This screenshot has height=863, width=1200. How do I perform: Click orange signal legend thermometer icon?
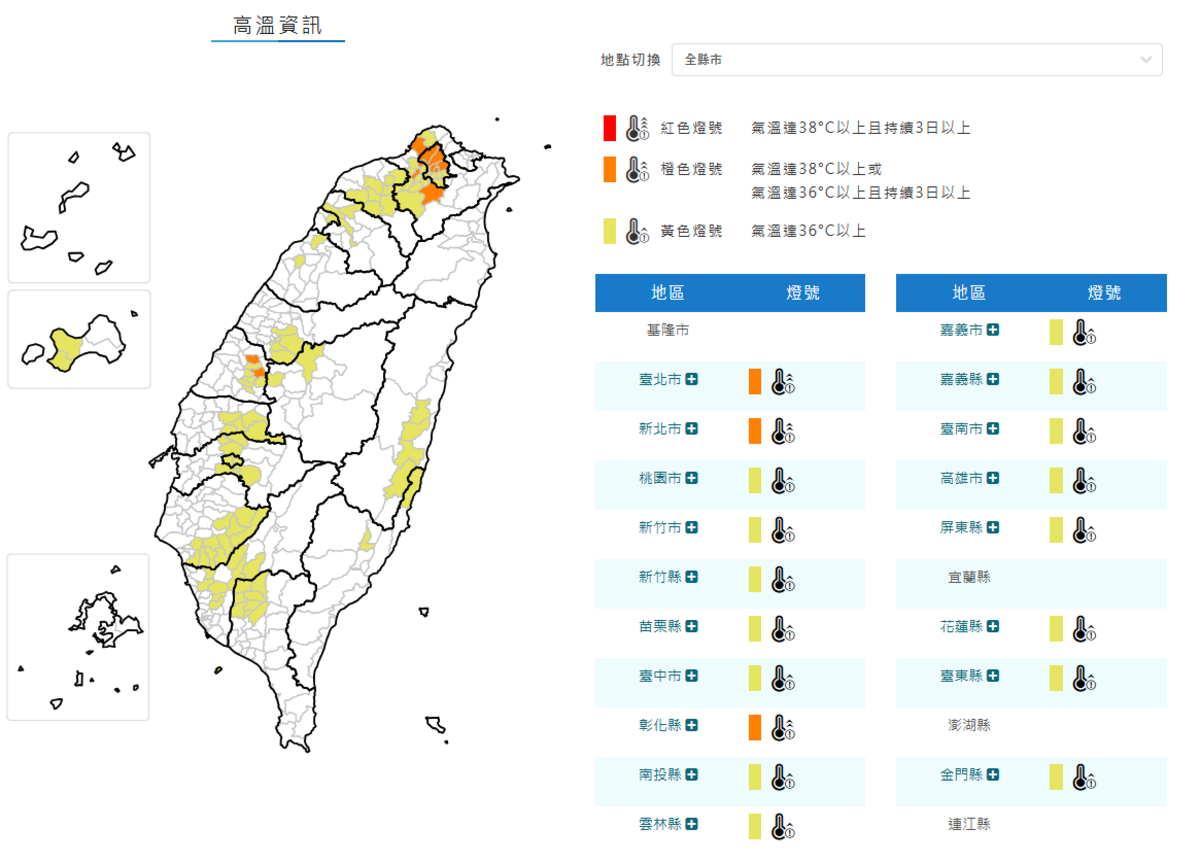[x=637, y=170]
